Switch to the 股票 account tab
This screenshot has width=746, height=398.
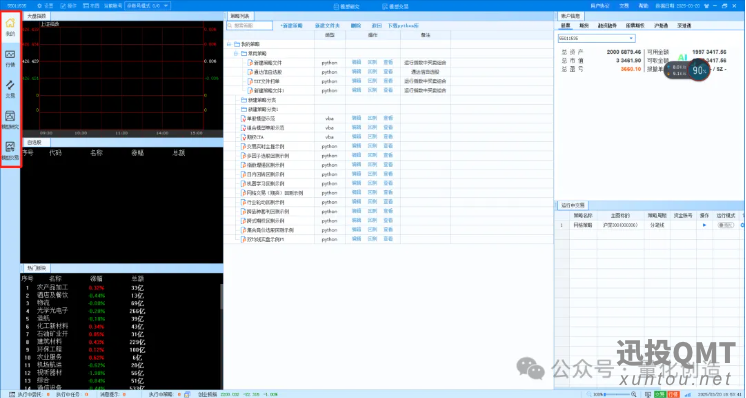click(x=565, y=26)
